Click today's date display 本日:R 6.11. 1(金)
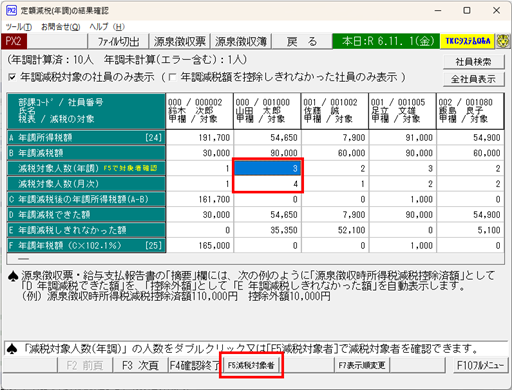The height and width of the screenshot is (390, 512). tap(386, 41)
